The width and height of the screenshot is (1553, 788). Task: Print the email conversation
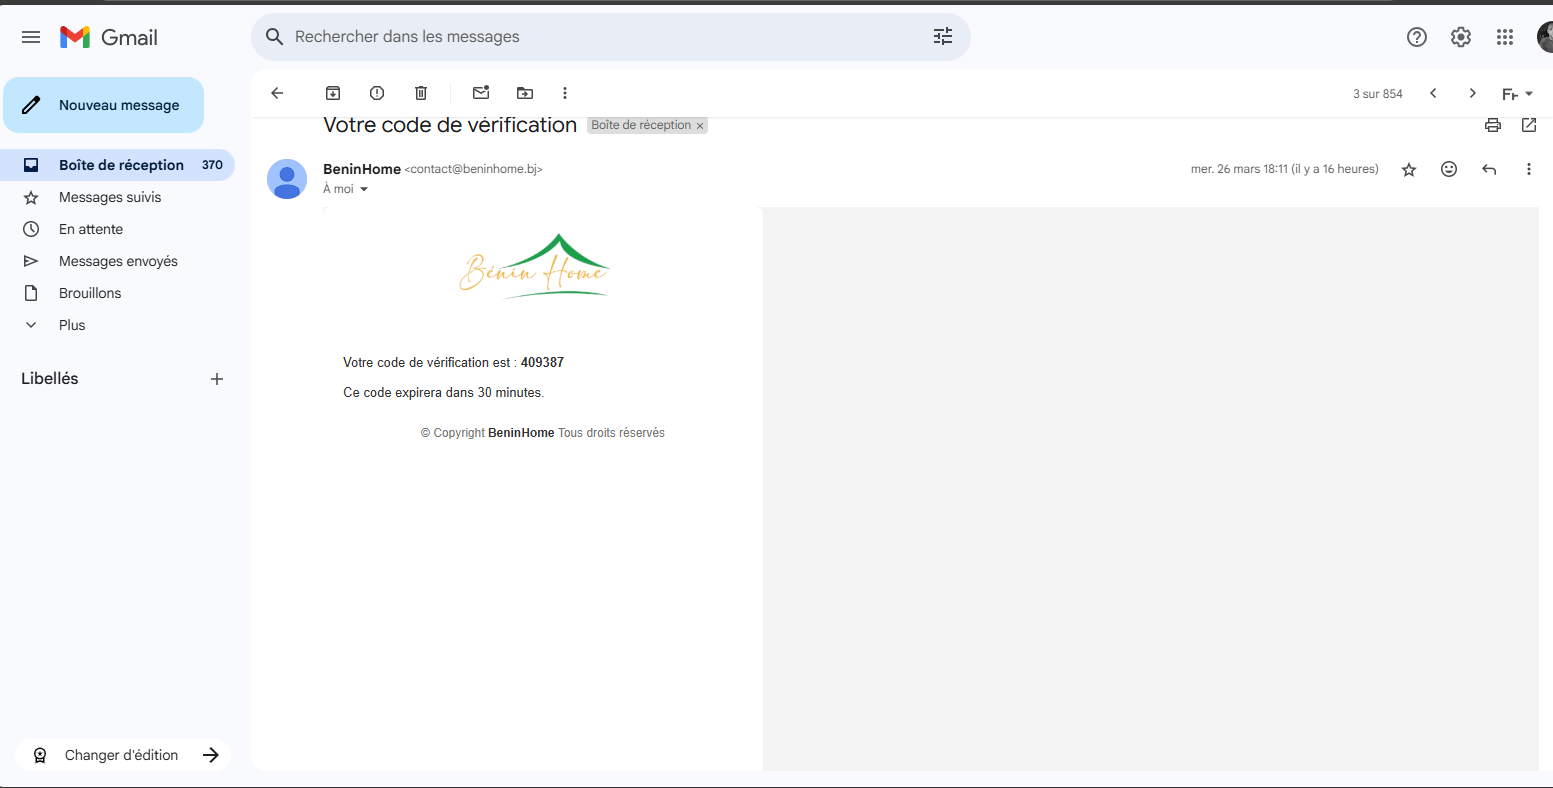point(1493,125)
